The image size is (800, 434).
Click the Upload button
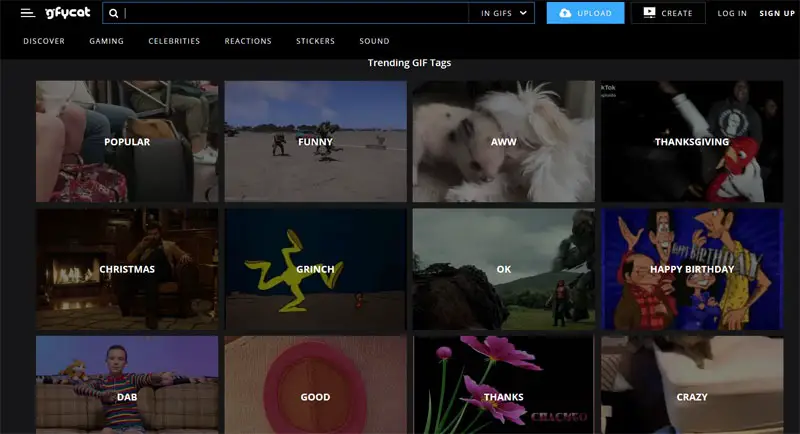[x=585, y=13]
